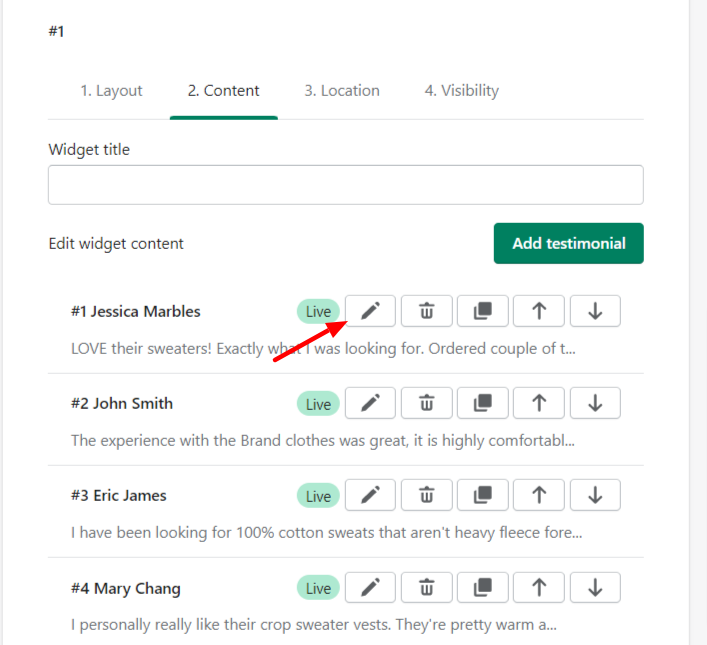
Task: Open the Location tab
Action: [342, 91]
